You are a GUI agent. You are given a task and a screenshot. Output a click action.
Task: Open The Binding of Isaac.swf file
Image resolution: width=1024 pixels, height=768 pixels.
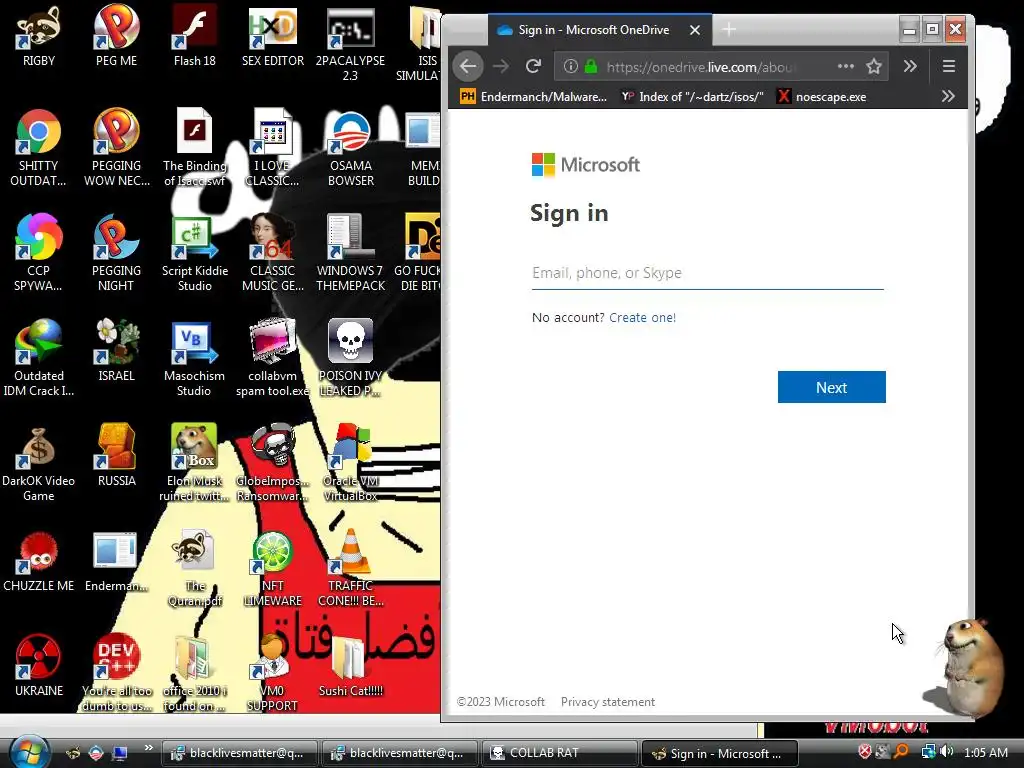click(x=195, y=148)
